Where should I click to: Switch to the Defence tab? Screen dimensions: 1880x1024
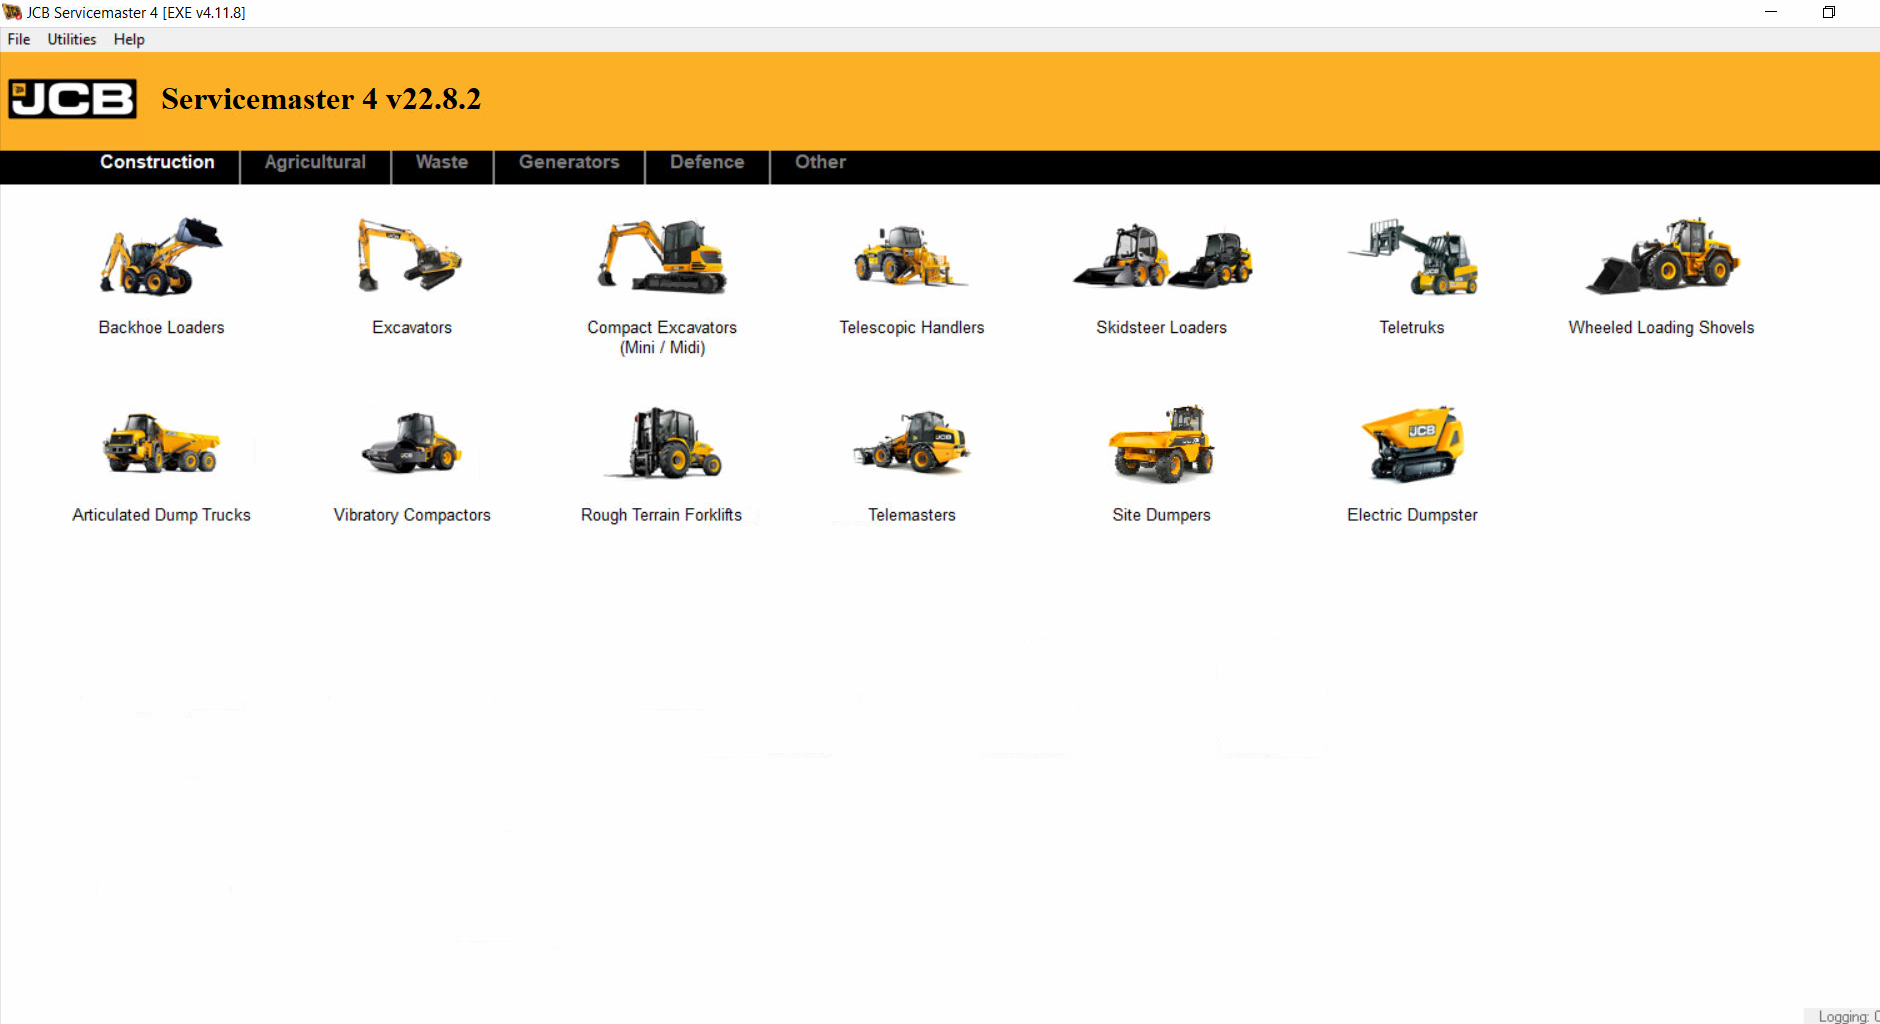(707, 162)
